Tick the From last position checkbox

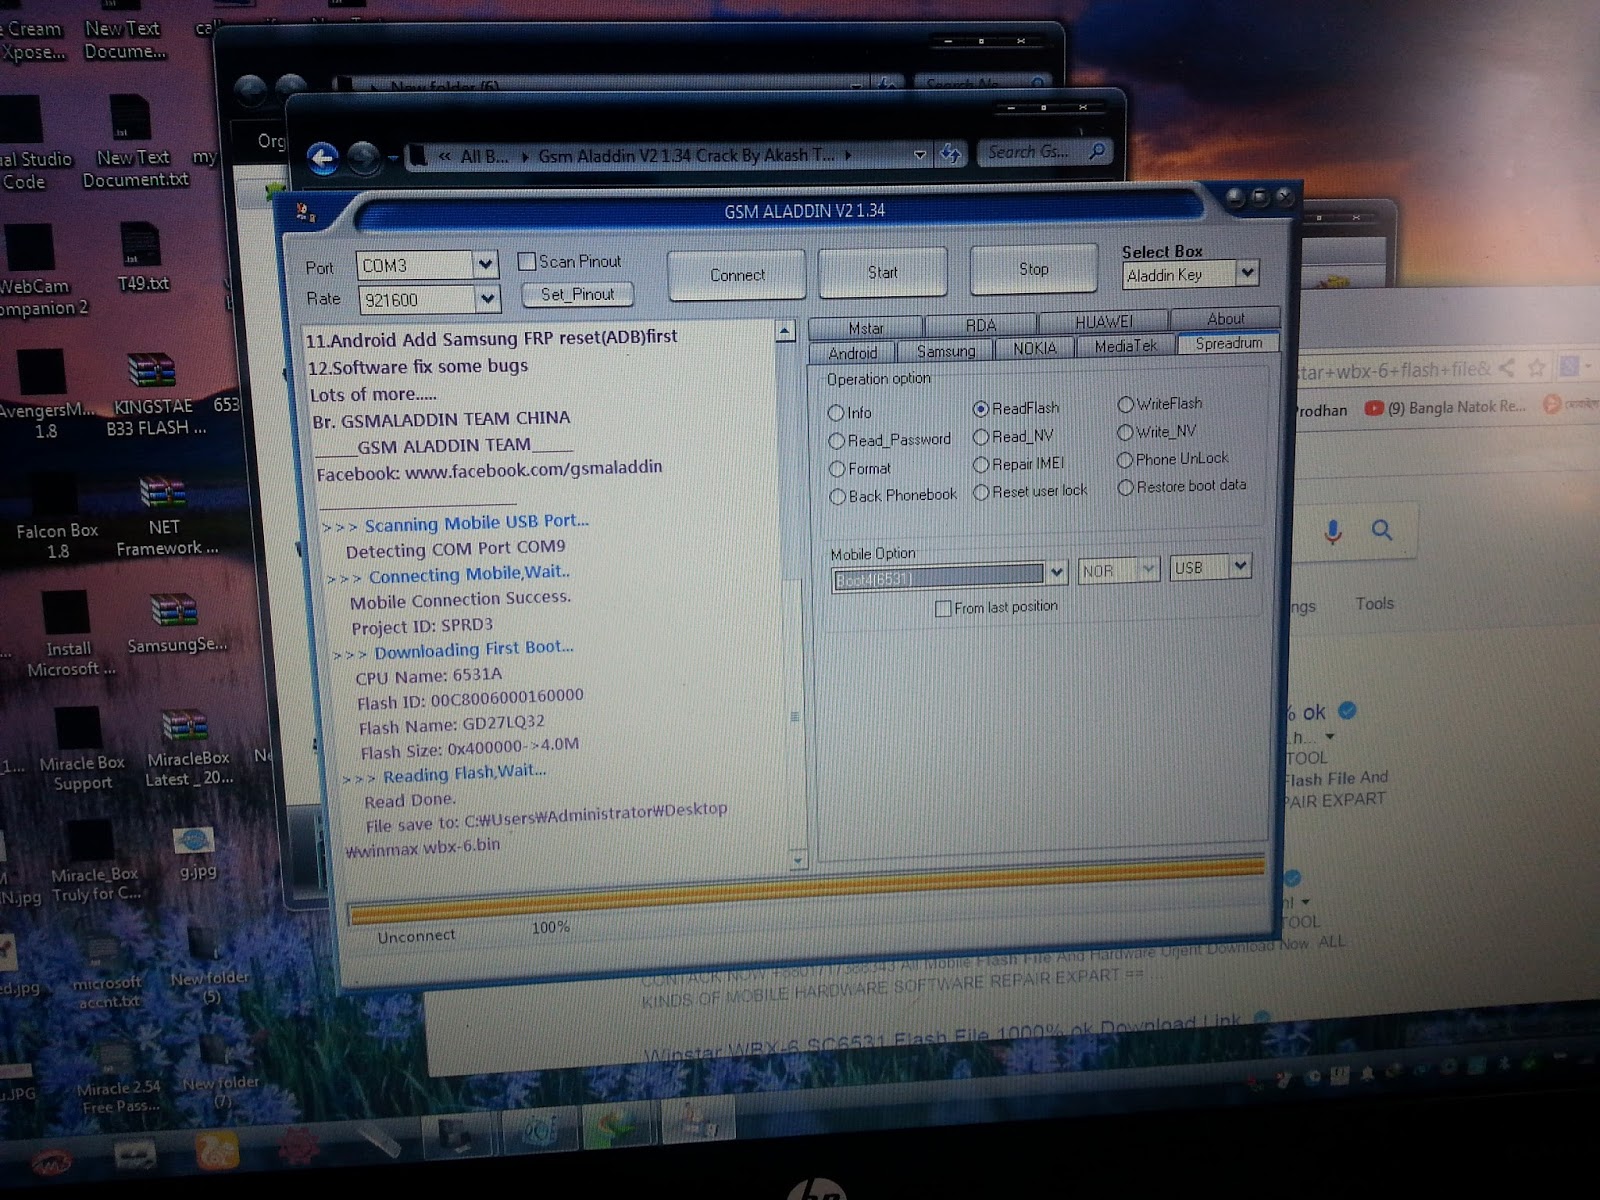[943, 608]
